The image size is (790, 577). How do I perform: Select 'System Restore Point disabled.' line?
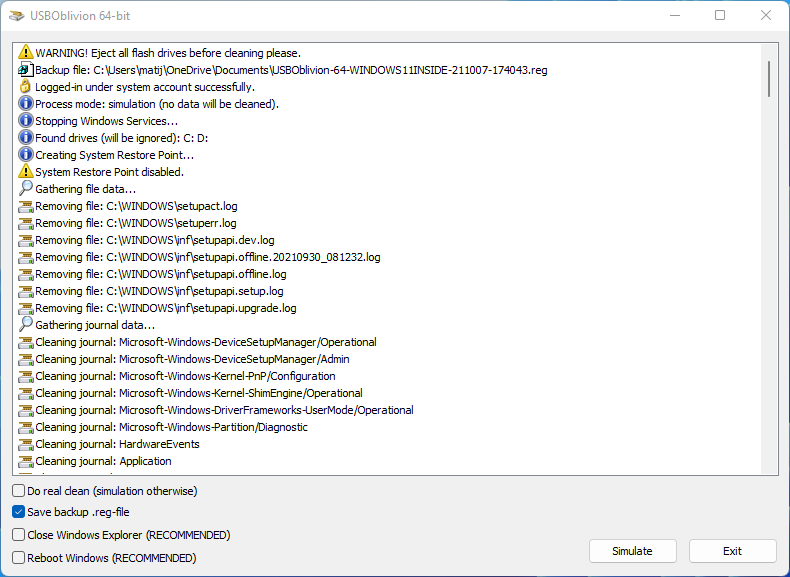(x=109, y=172)
